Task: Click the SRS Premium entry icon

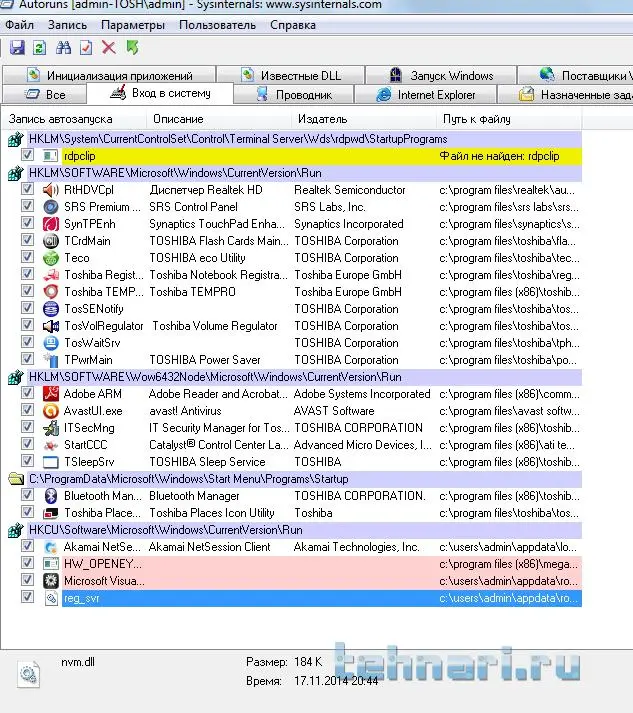Action: 50,207
